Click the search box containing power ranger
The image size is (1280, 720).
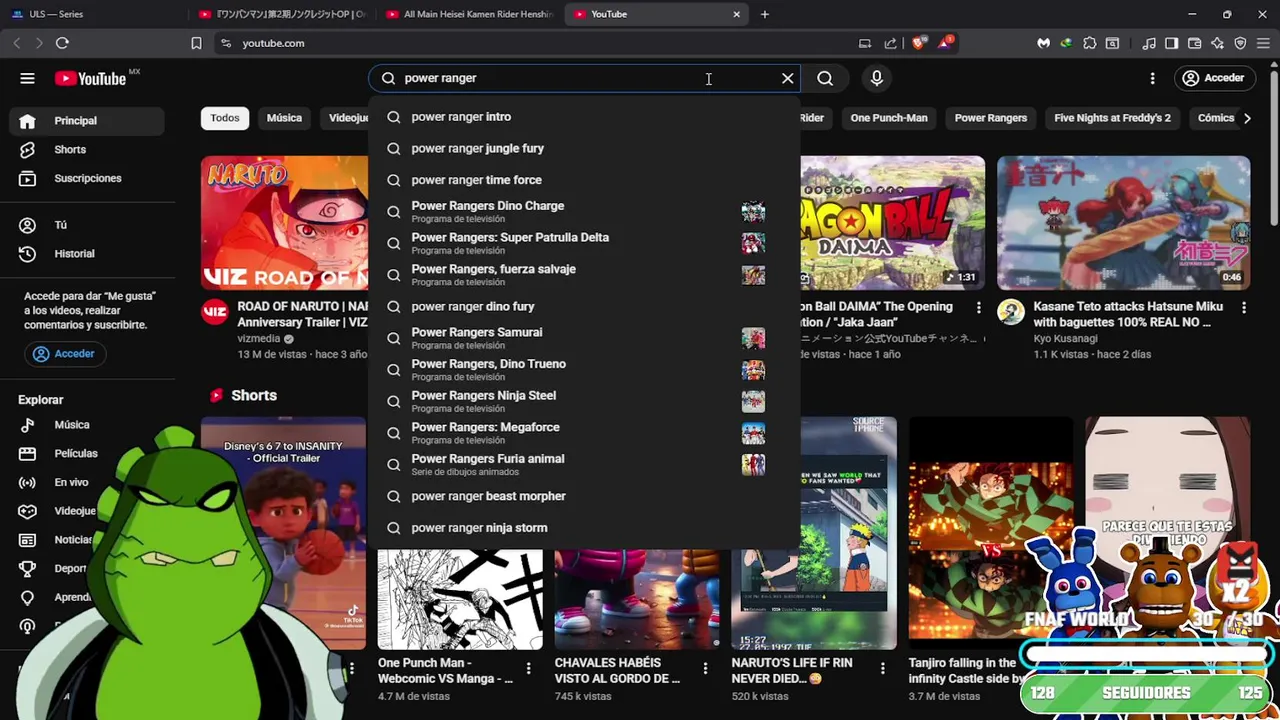pos(585,78)
